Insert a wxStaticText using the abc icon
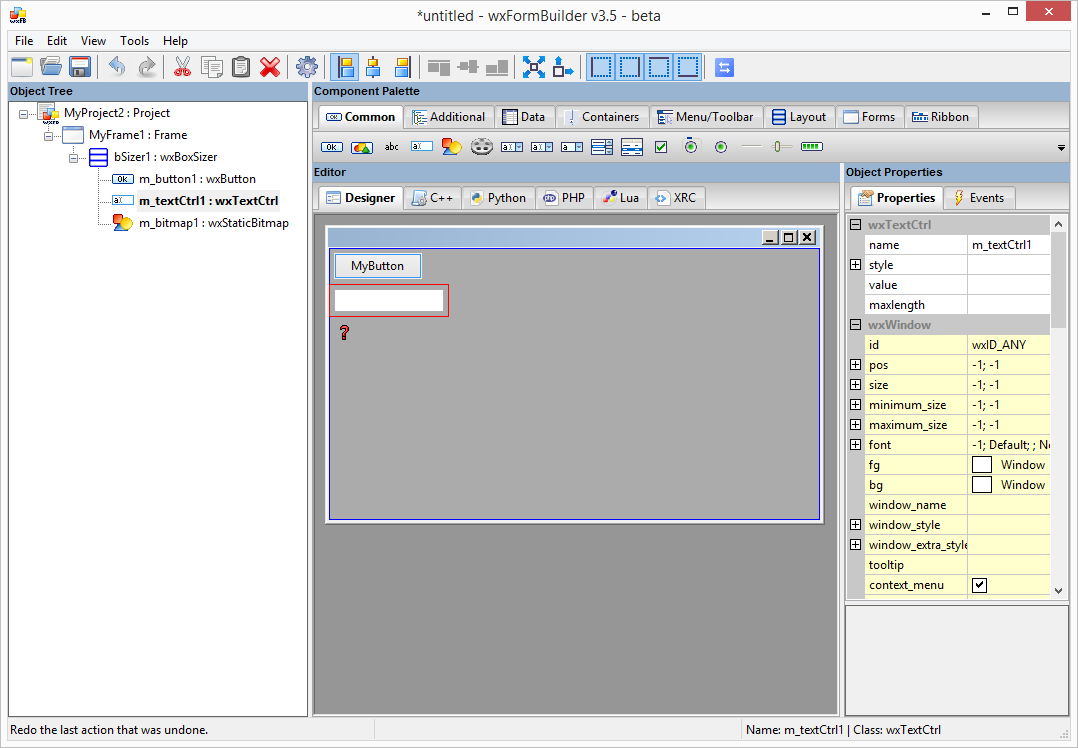Screen dimensions: 1078x748 (391, 146)
